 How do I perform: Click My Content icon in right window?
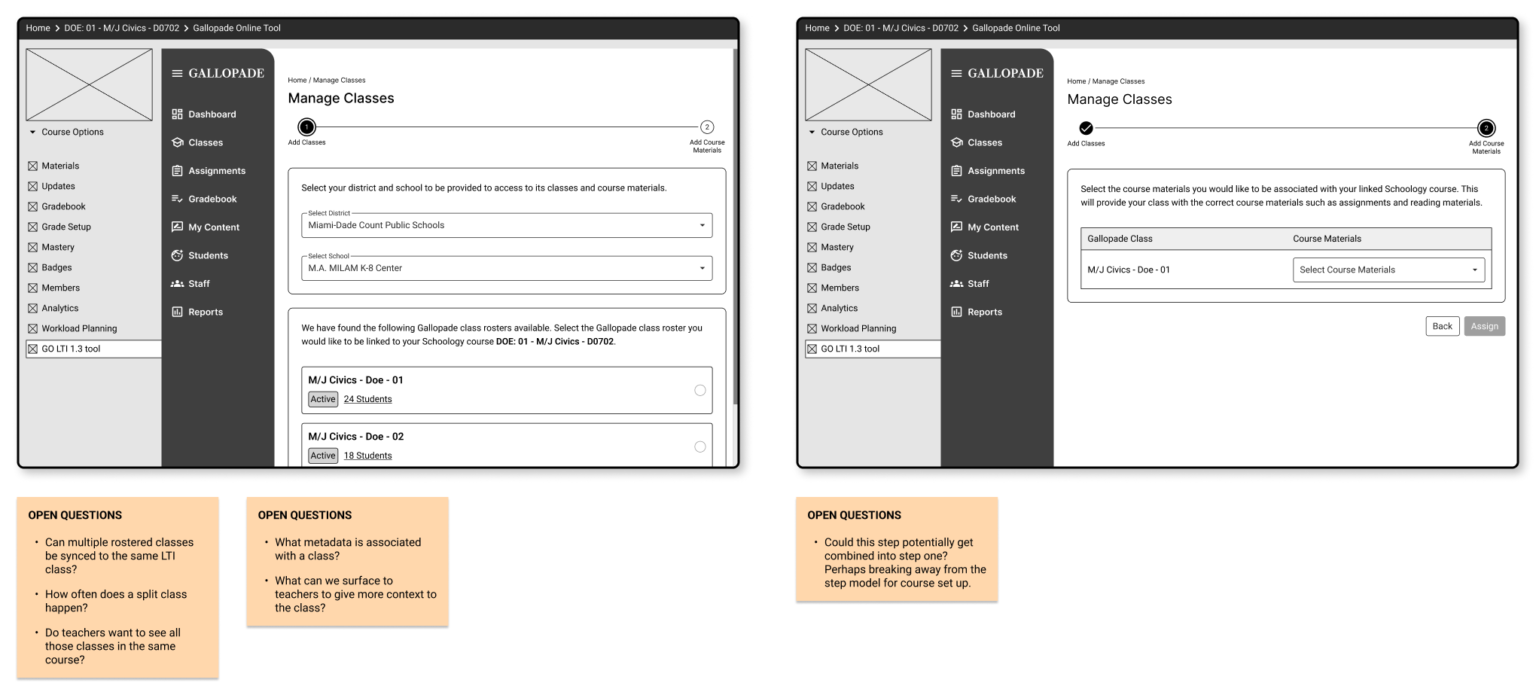pyautogui.click(x=956, y=227)
